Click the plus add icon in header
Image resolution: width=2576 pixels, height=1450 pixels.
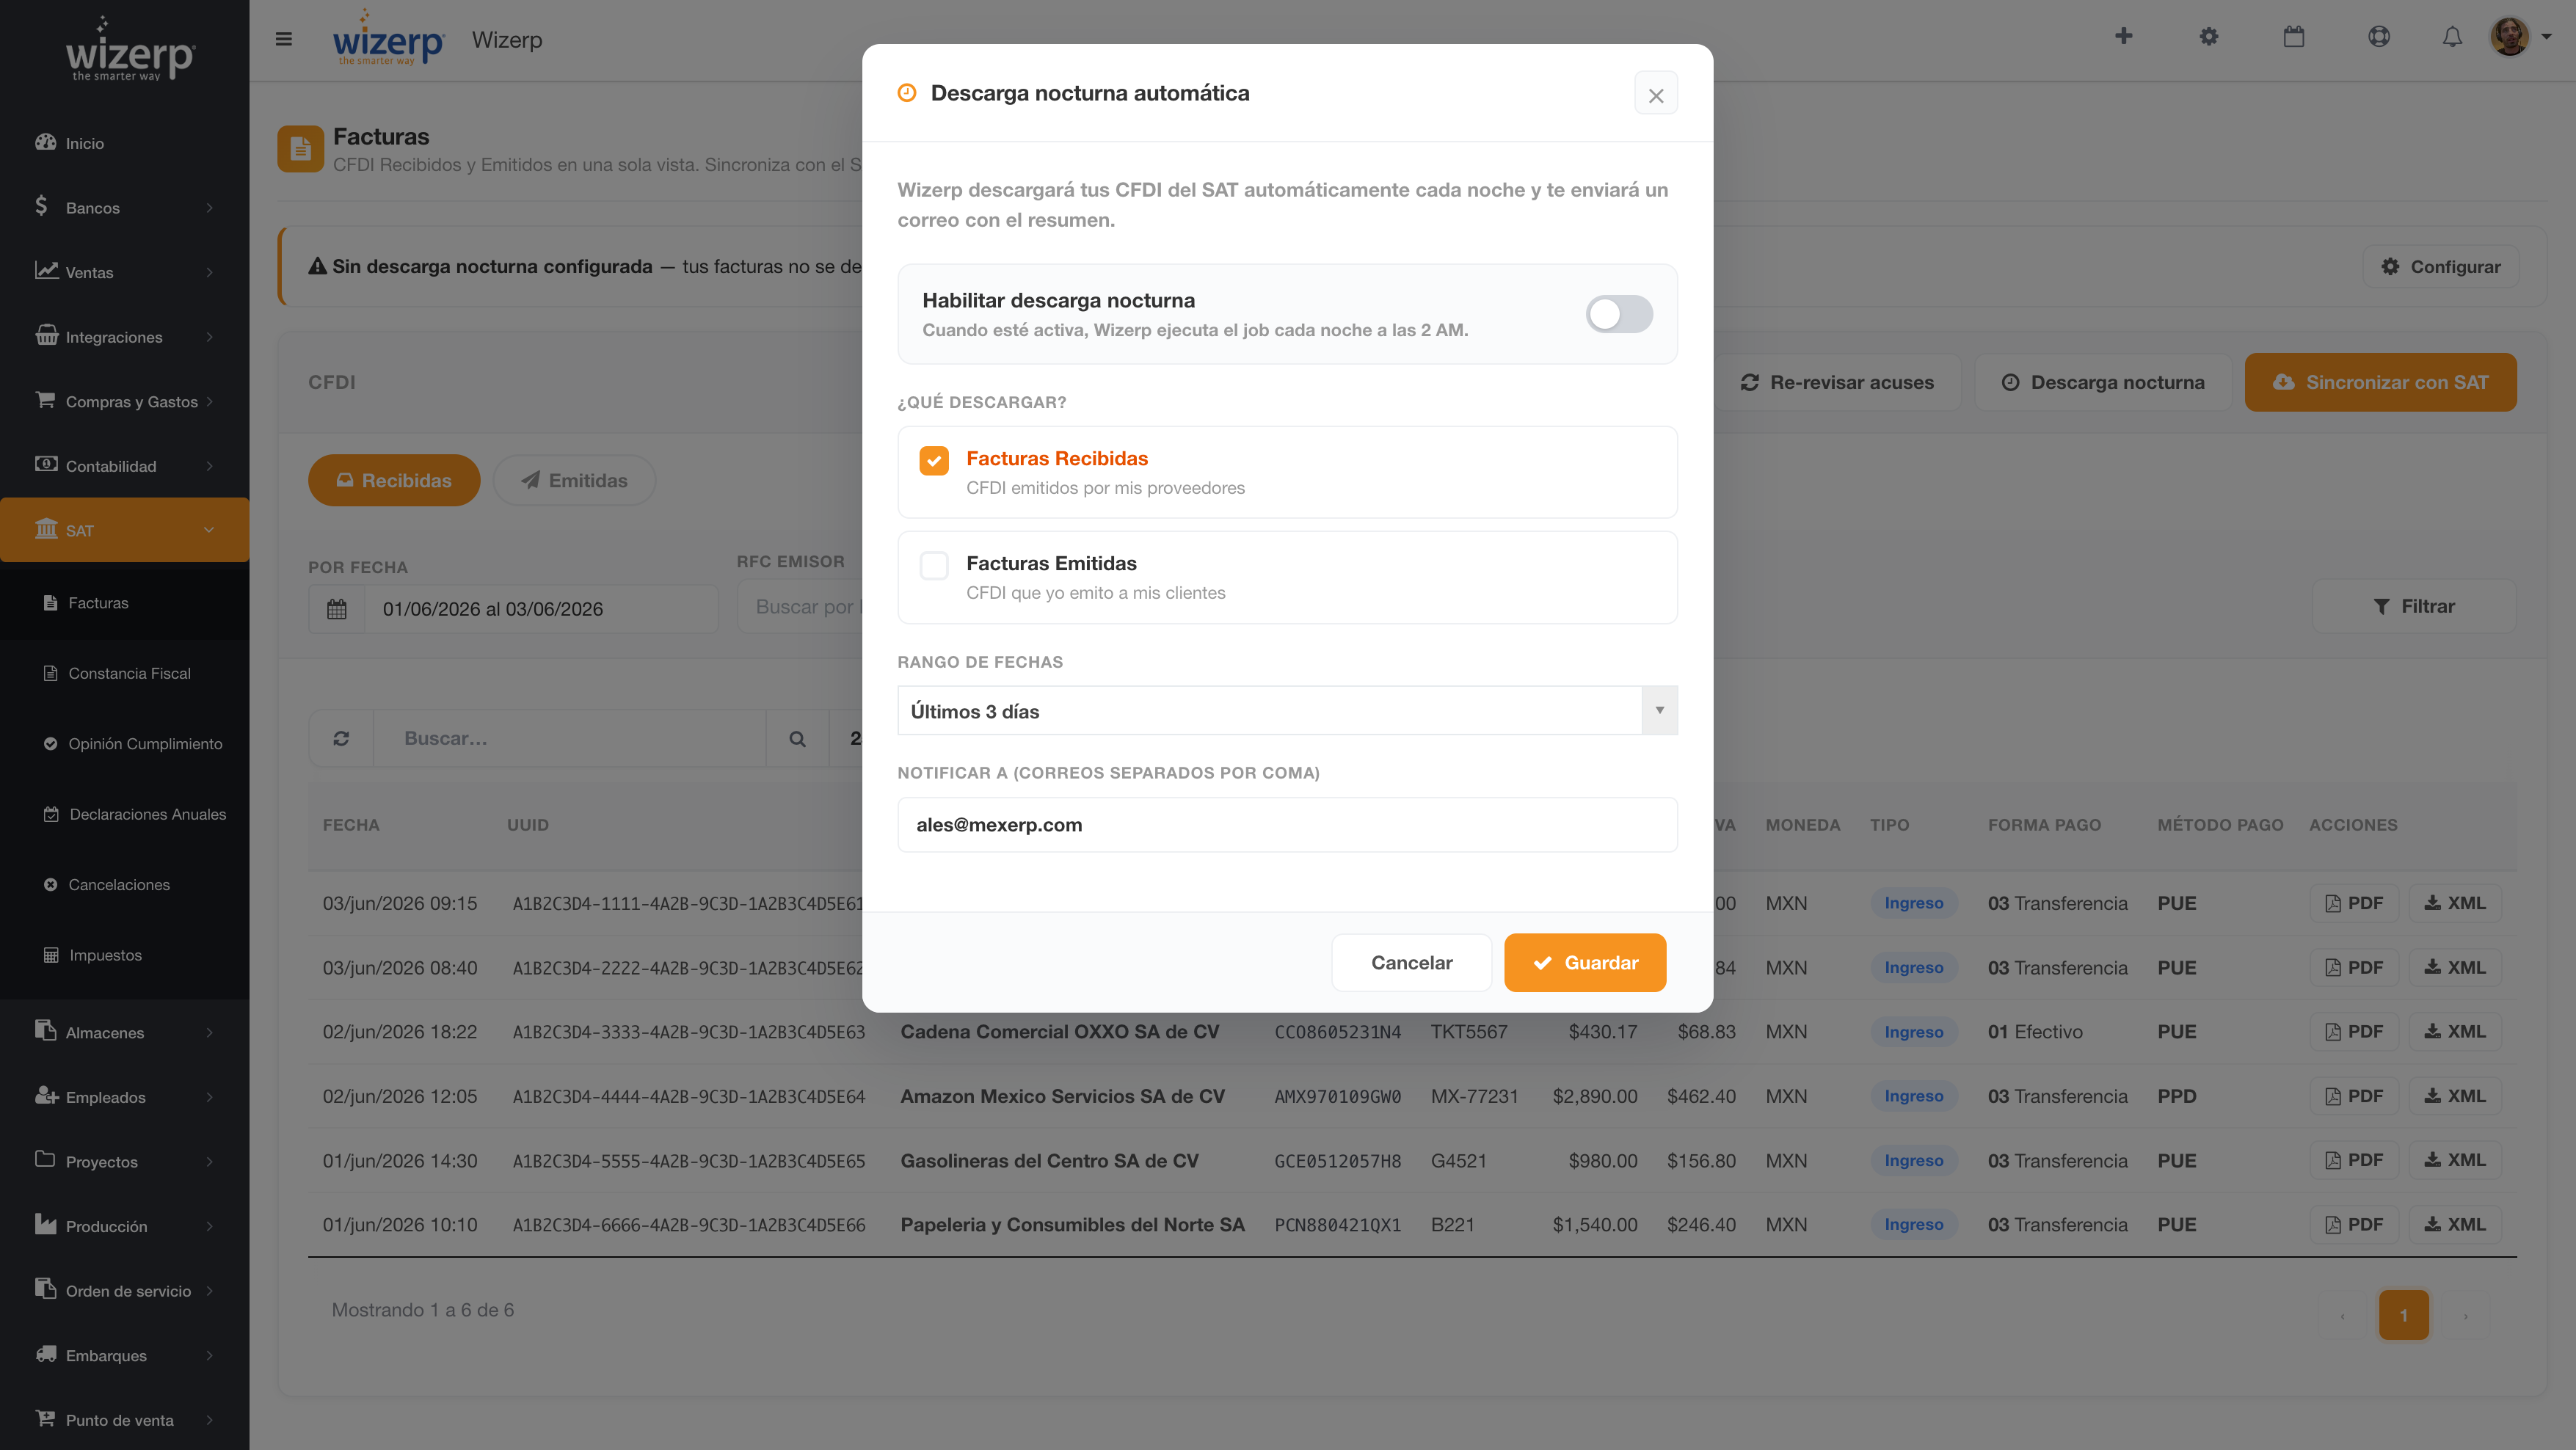2124,37
